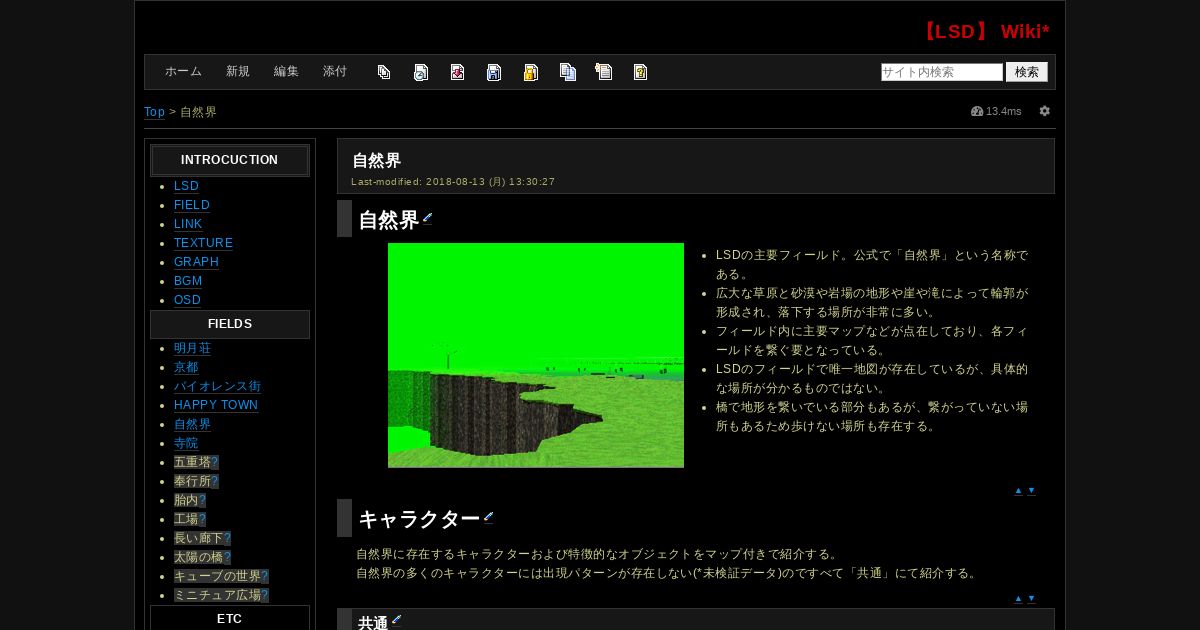Click the copy page icon
The image size is (1200, 630).
(567, 72)
